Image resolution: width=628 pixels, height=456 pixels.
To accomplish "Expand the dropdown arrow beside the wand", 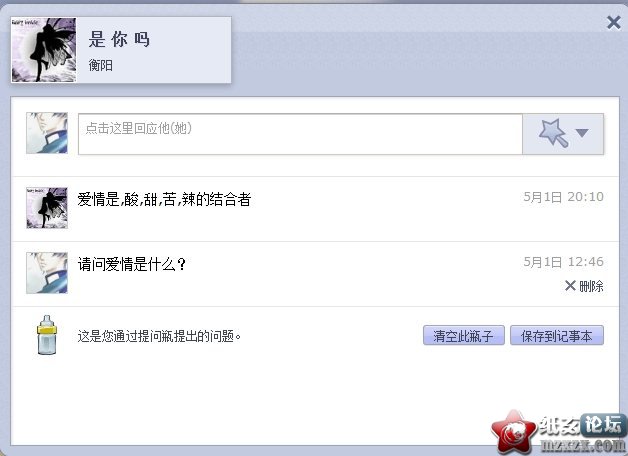I will pyautogui.click(x=582, y=133).
